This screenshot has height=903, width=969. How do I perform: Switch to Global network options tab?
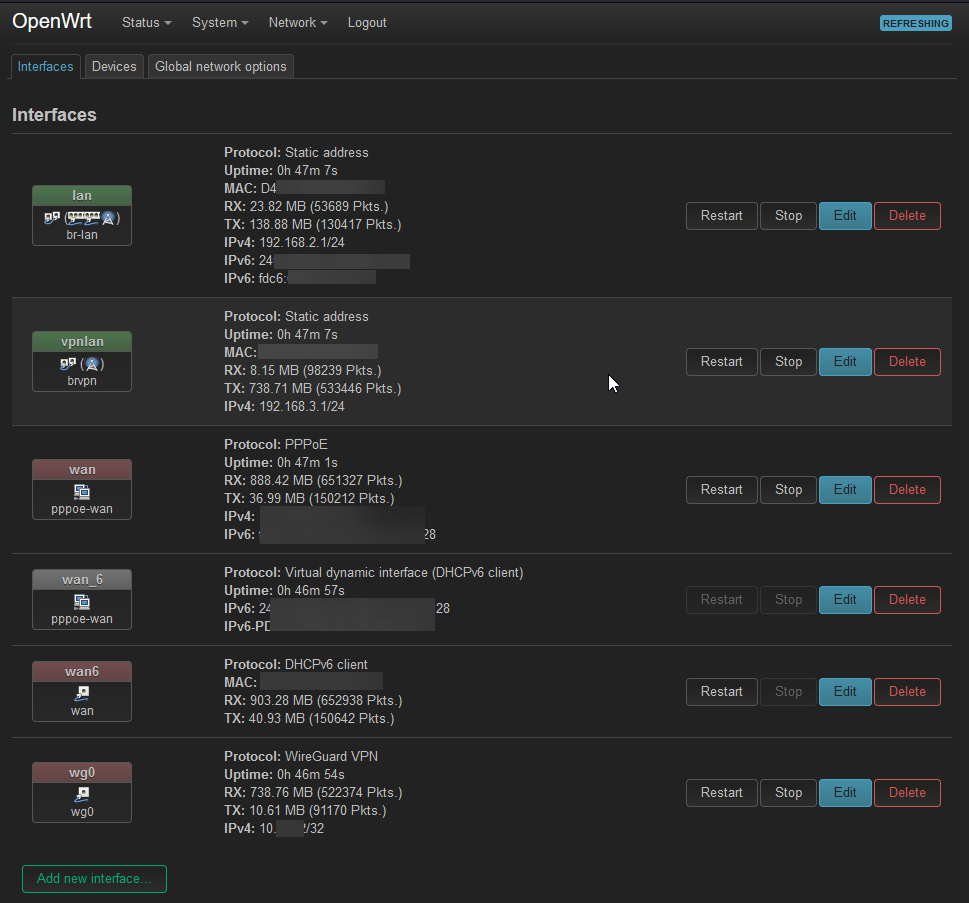pos(221,67)
